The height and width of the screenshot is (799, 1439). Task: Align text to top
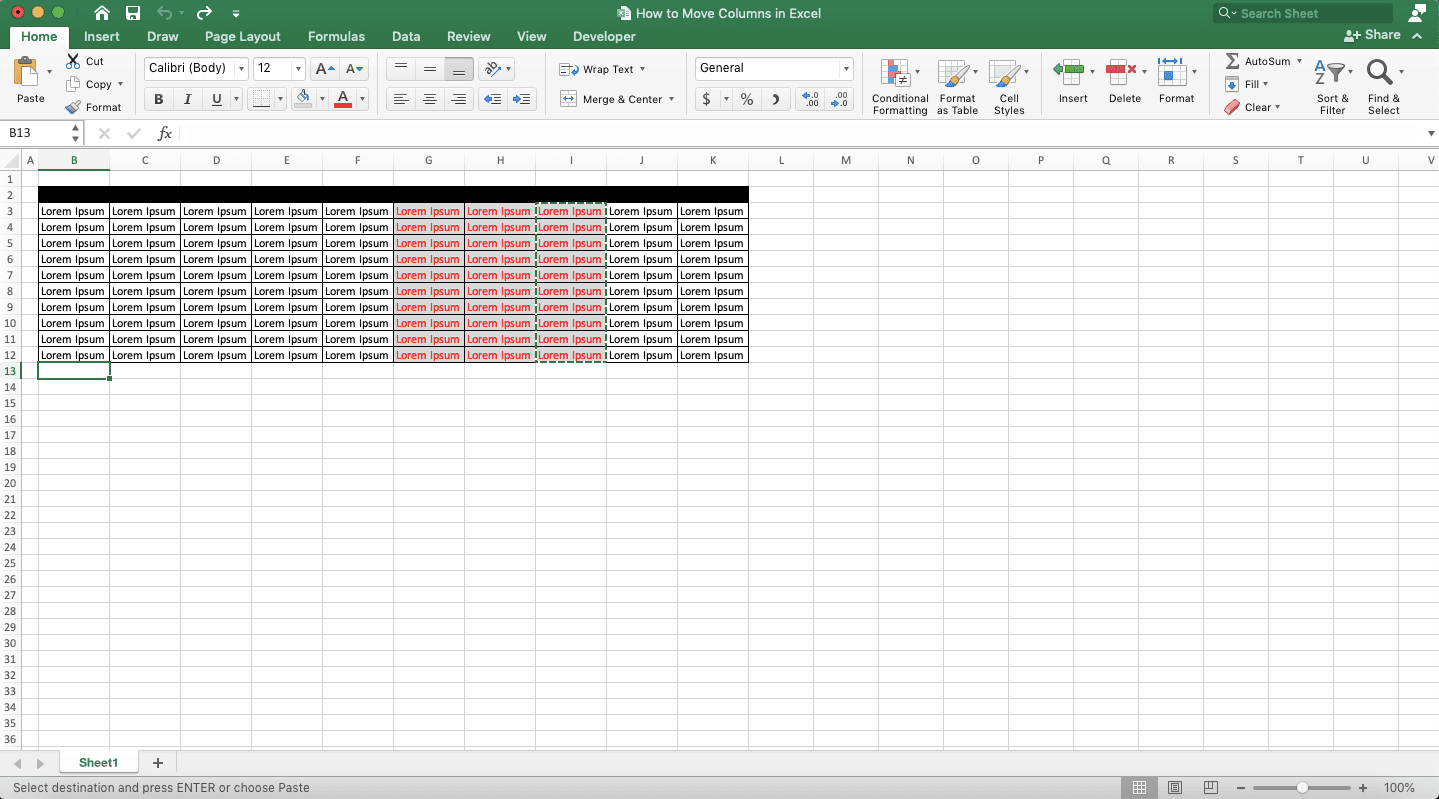point(400,69)
